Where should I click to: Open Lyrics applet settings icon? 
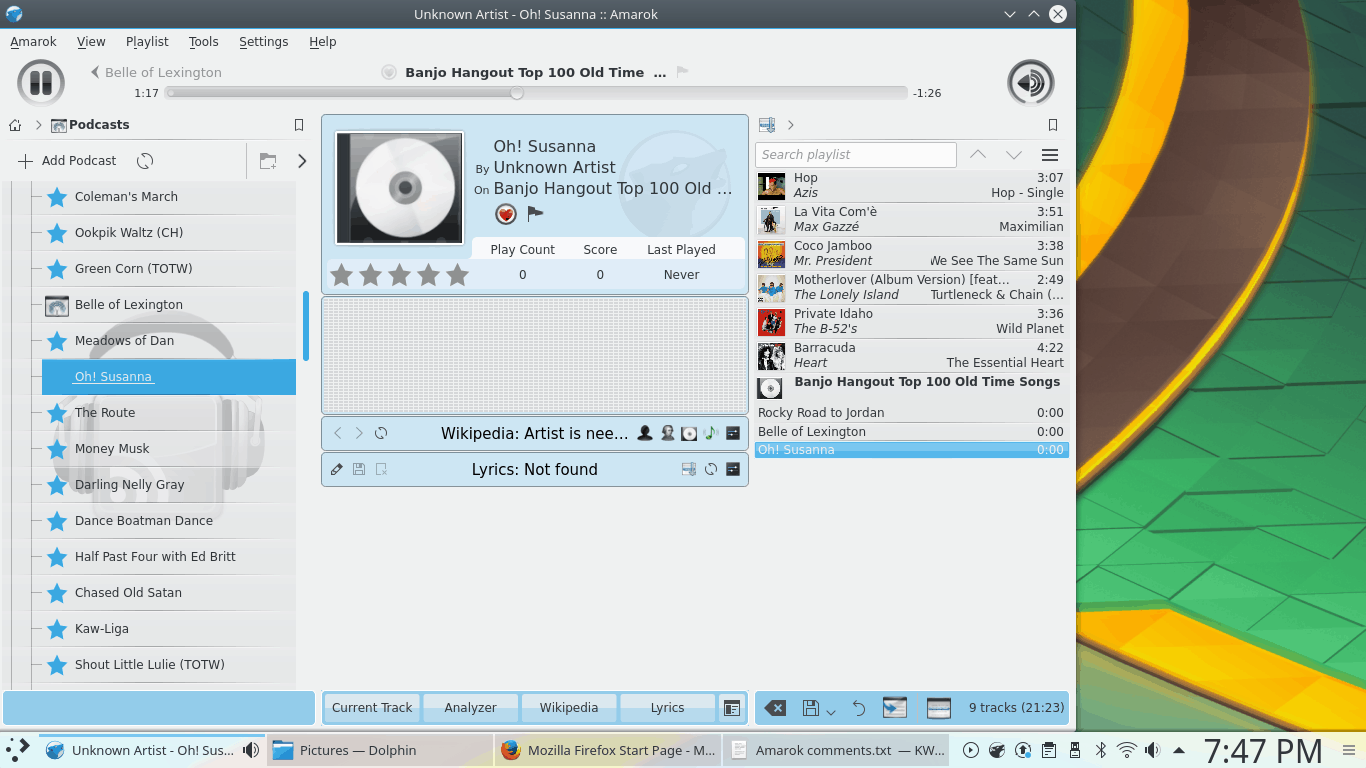(x=733, y=469)
